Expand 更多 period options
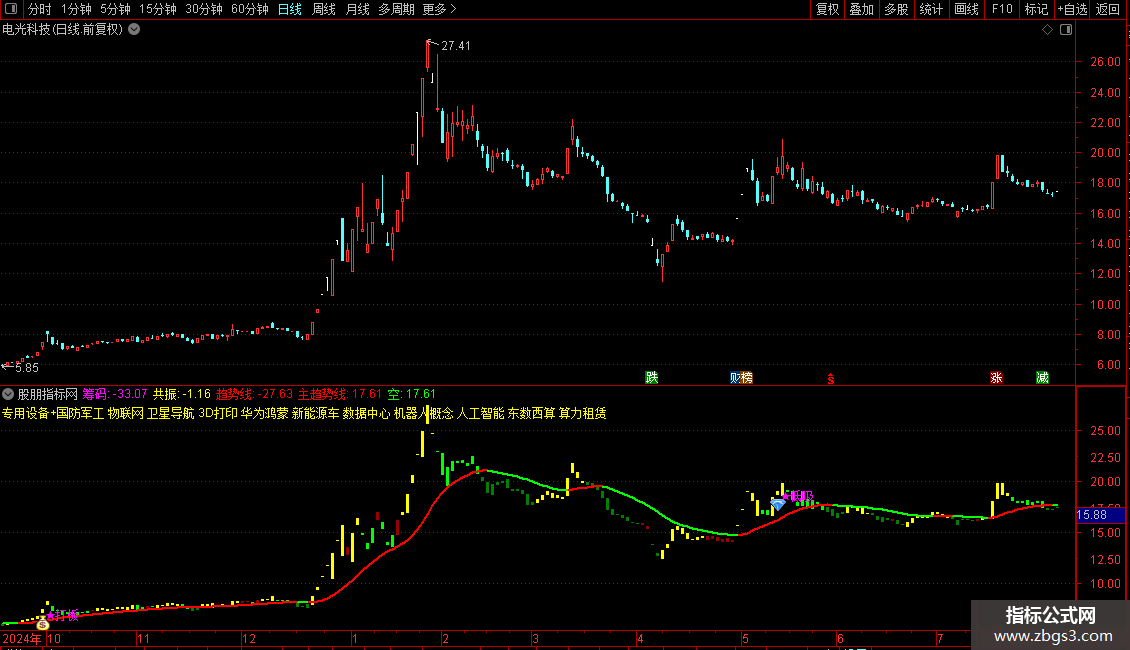1130x650 pixels. (x=439, y=9)
